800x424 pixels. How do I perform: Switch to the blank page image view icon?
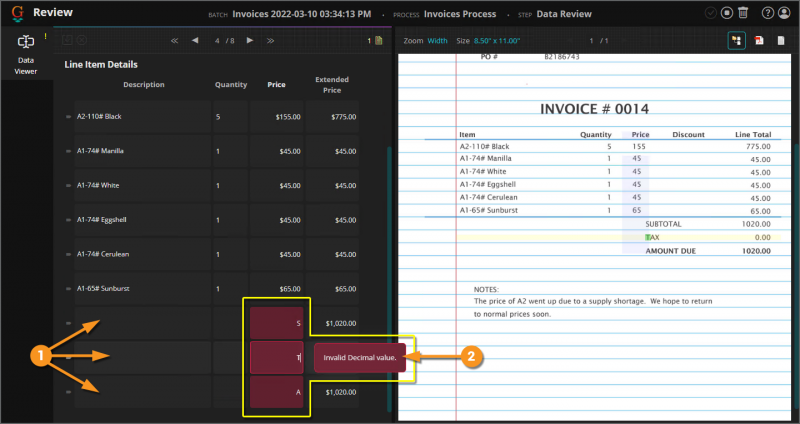pyautogui.click(x=781, y=40)
